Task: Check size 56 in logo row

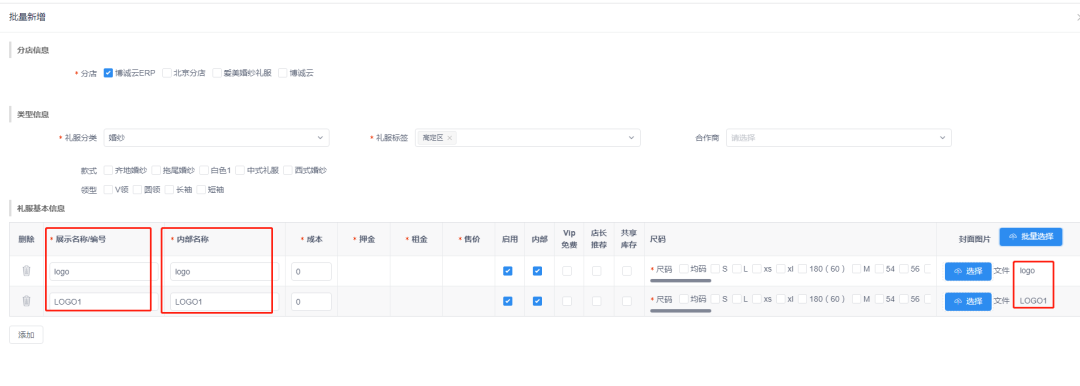Action: click(x=904, y=269)
